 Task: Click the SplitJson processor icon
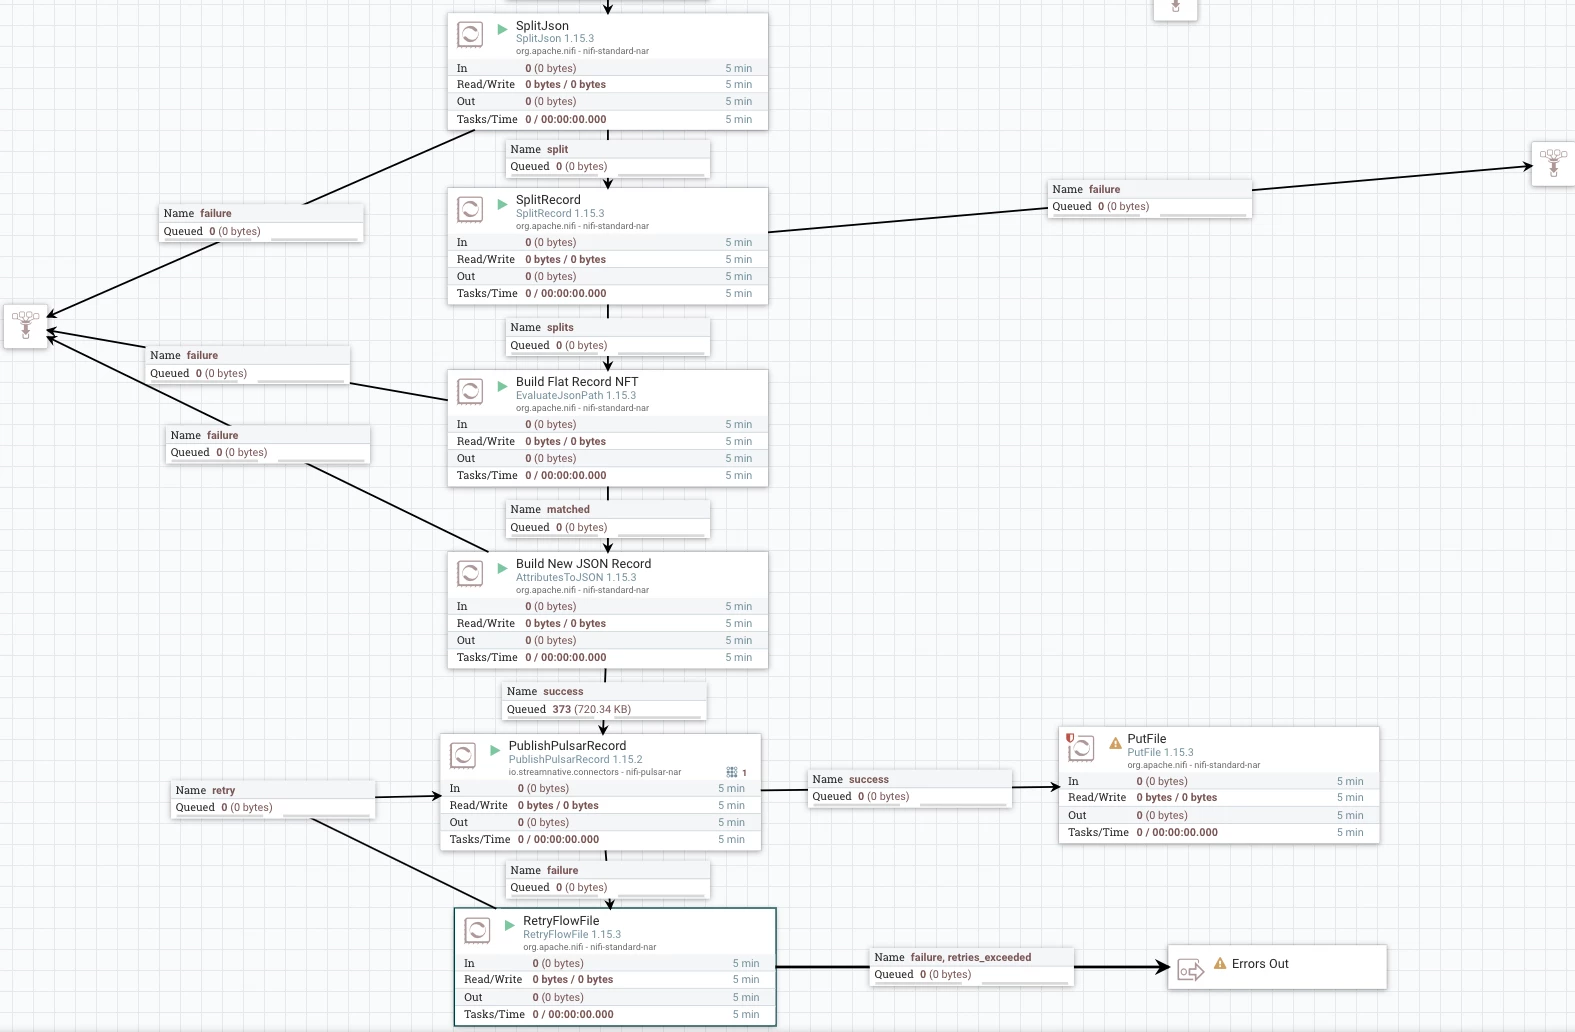coord(470,34)
